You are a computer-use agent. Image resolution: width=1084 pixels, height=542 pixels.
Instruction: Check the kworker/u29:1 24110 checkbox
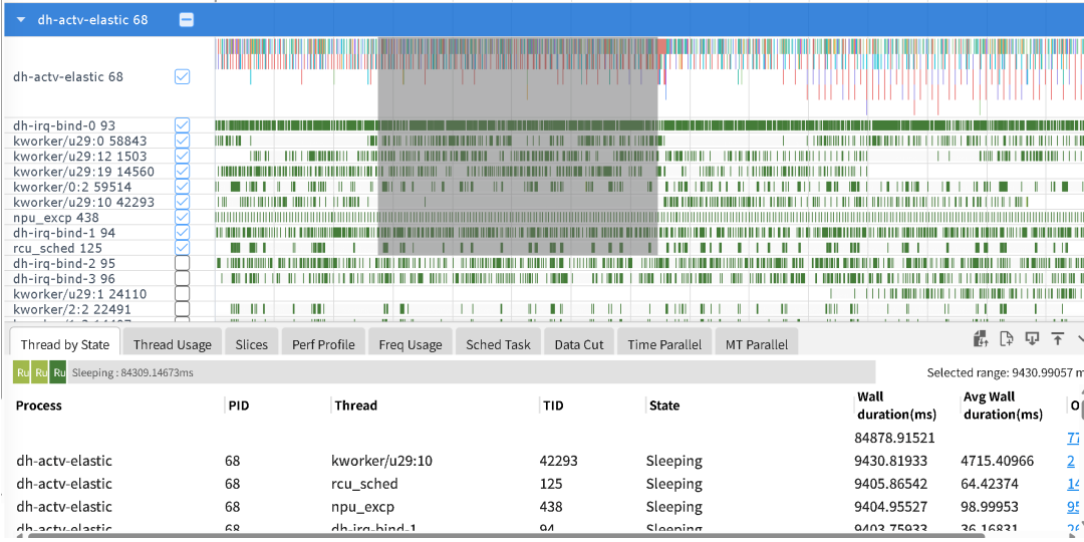click(182, 294)
